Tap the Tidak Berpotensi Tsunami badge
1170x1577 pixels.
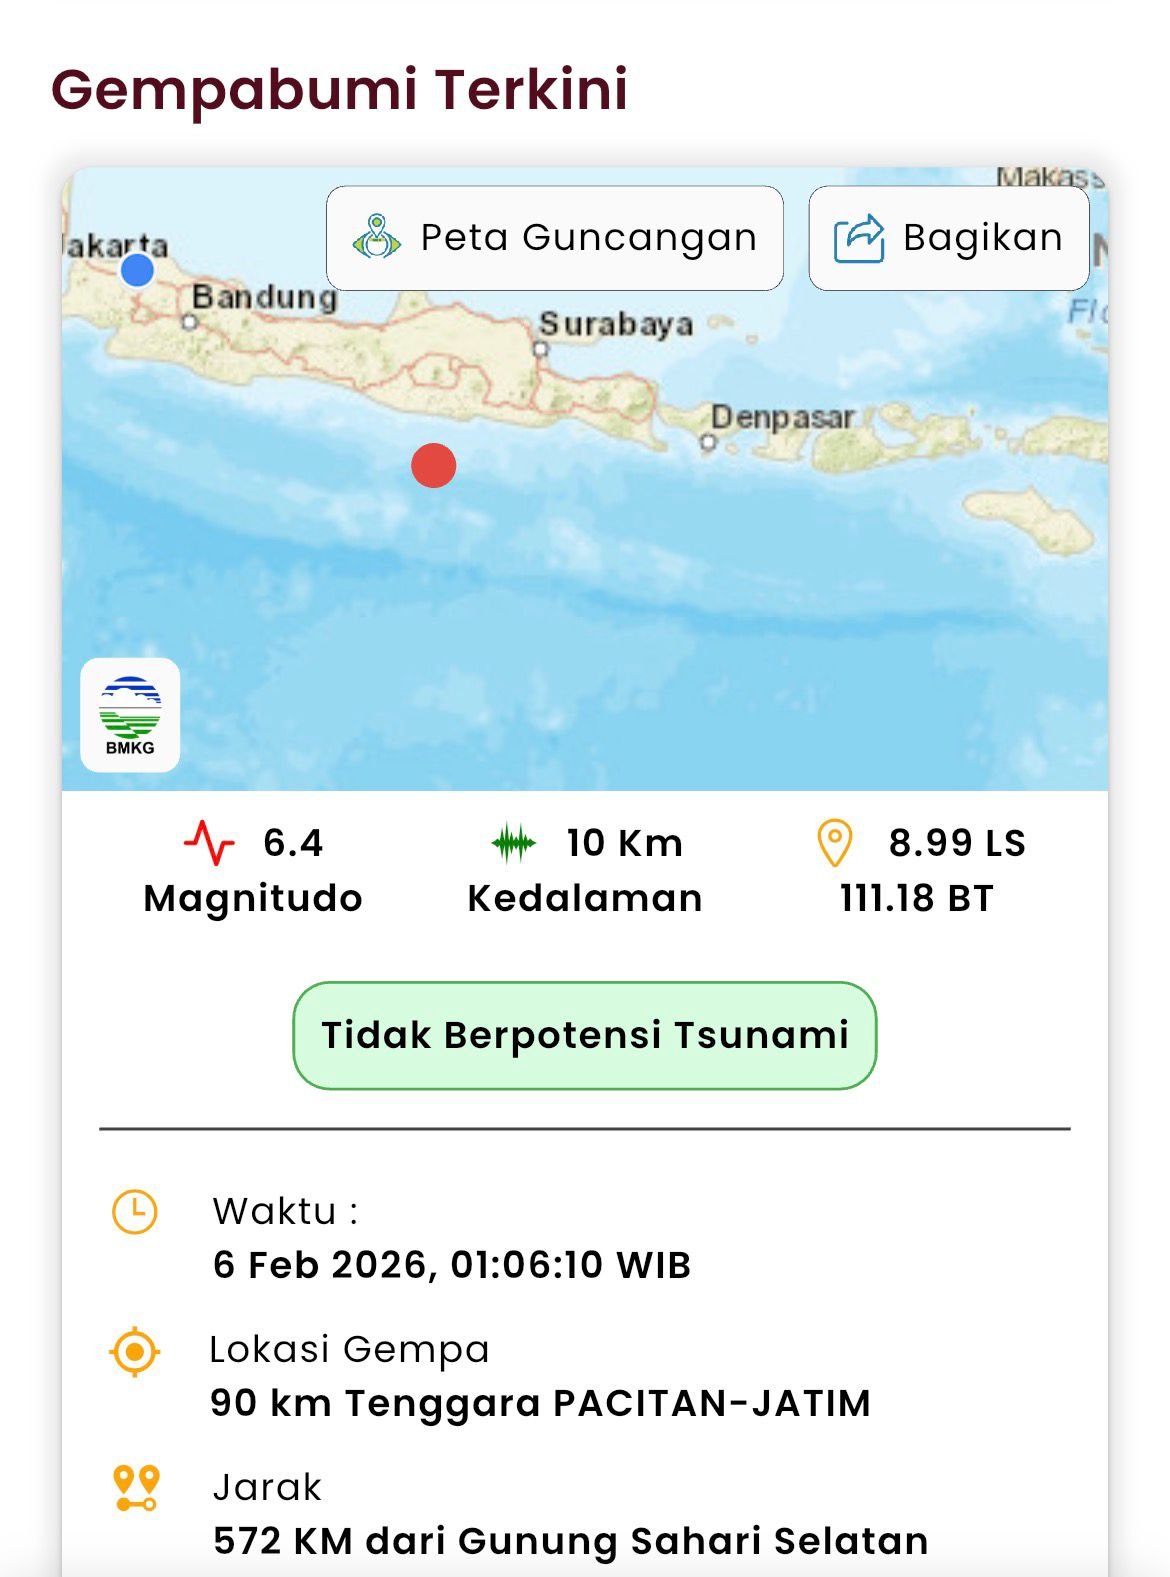pyautogui.click(x=584, y=1035)
